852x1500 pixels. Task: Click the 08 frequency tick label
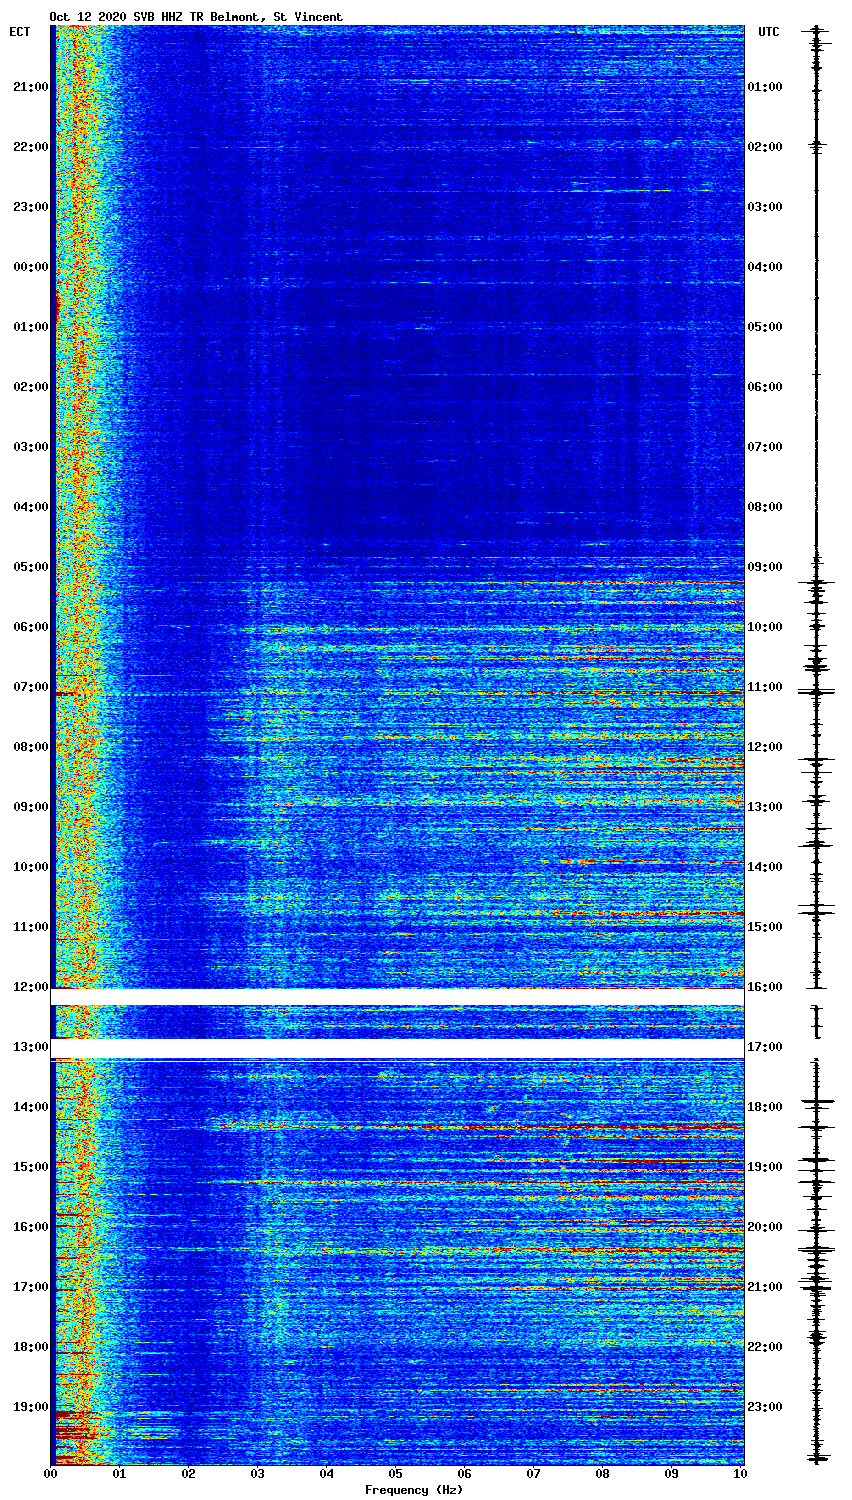[602, 1474]
